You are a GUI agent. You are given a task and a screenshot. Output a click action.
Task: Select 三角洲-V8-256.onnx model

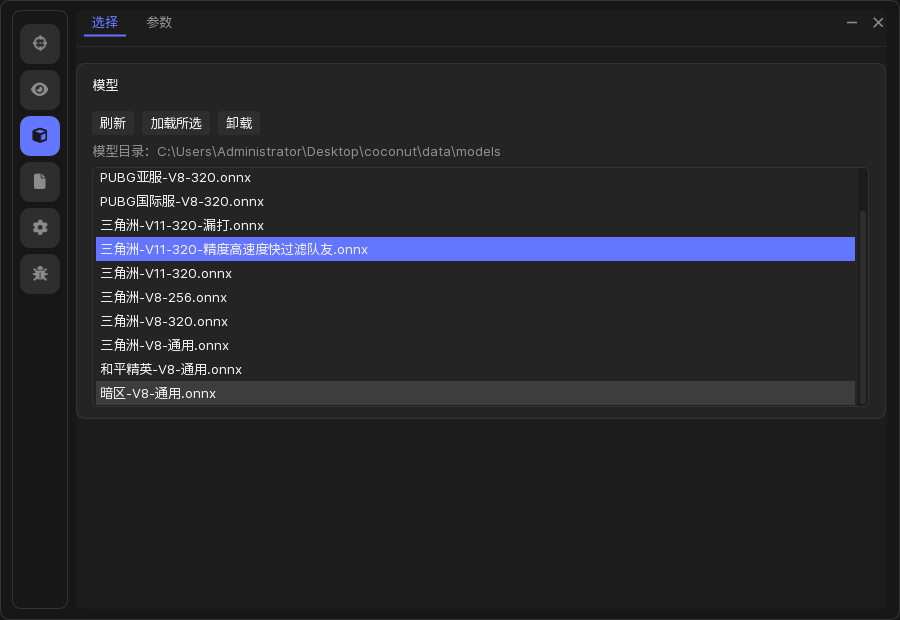click(475, 297)
